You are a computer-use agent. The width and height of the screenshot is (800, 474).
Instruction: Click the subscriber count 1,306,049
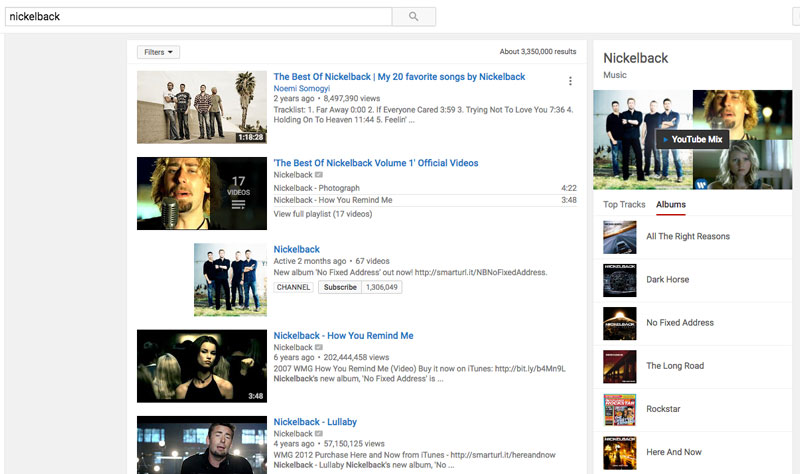[382, 287]
